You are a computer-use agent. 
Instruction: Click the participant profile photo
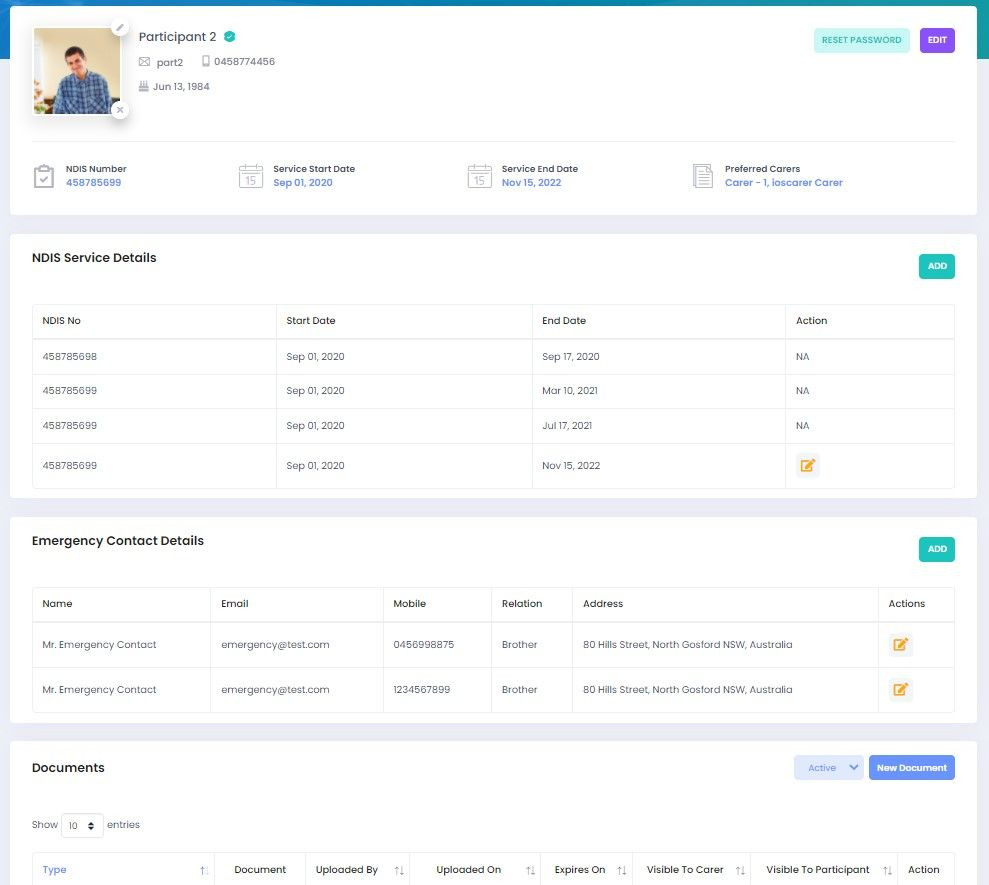point(77,71)
